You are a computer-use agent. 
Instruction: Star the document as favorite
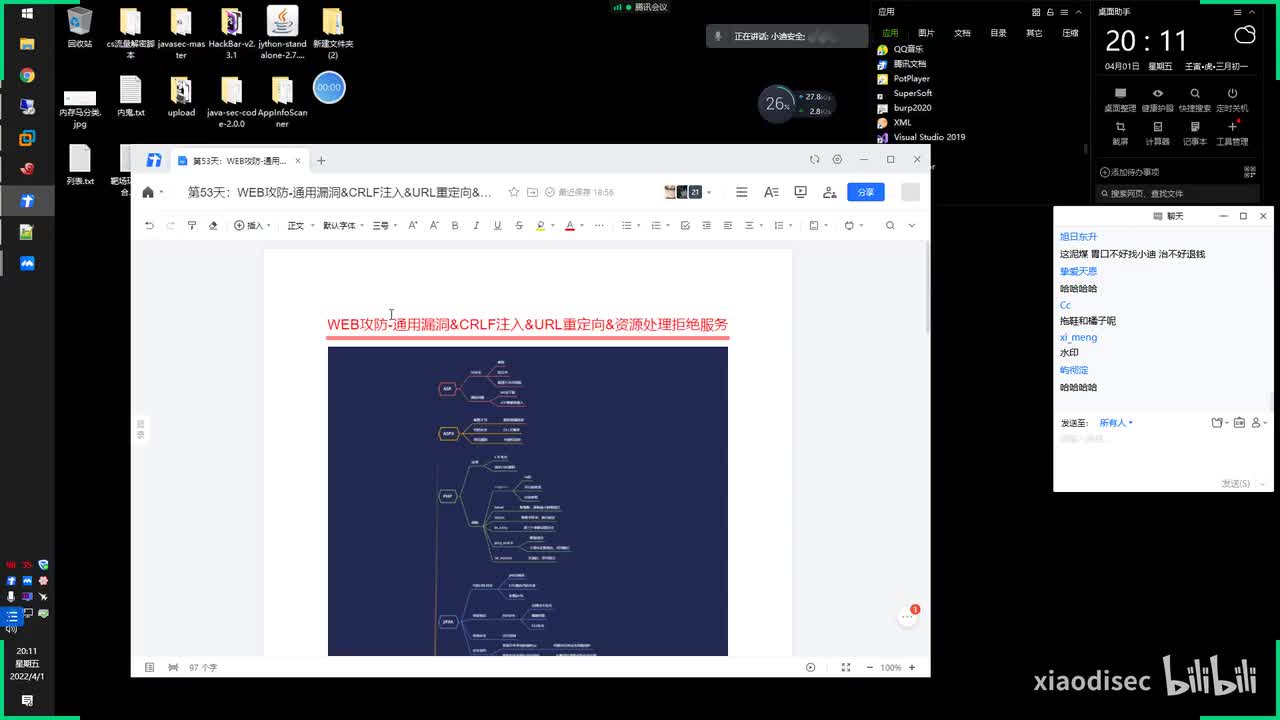pos(514,192)
